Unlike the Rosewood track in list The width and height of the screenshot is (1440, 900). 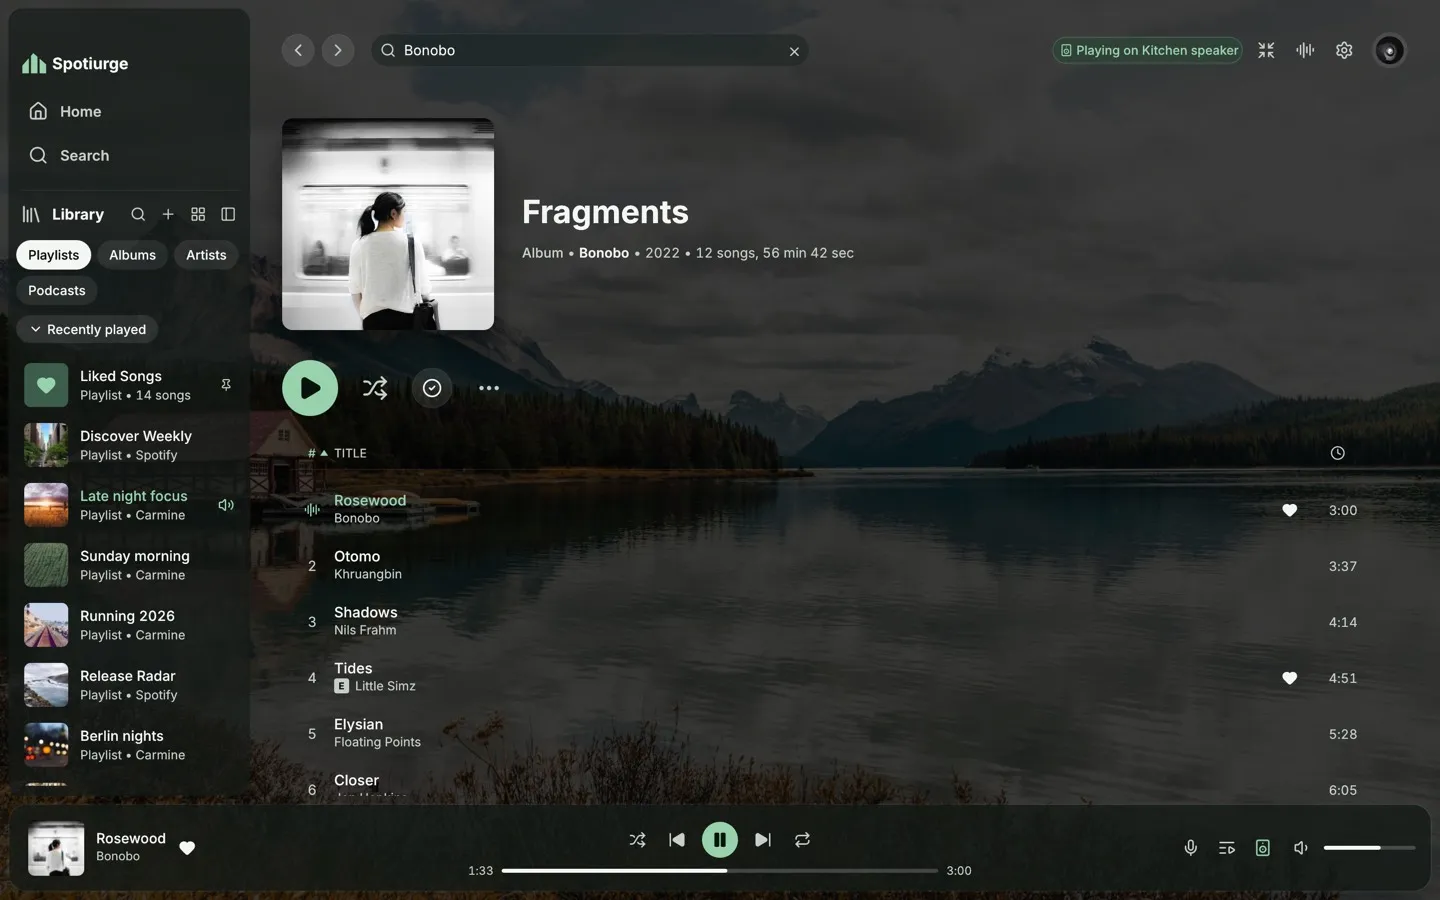[1290, 510]
